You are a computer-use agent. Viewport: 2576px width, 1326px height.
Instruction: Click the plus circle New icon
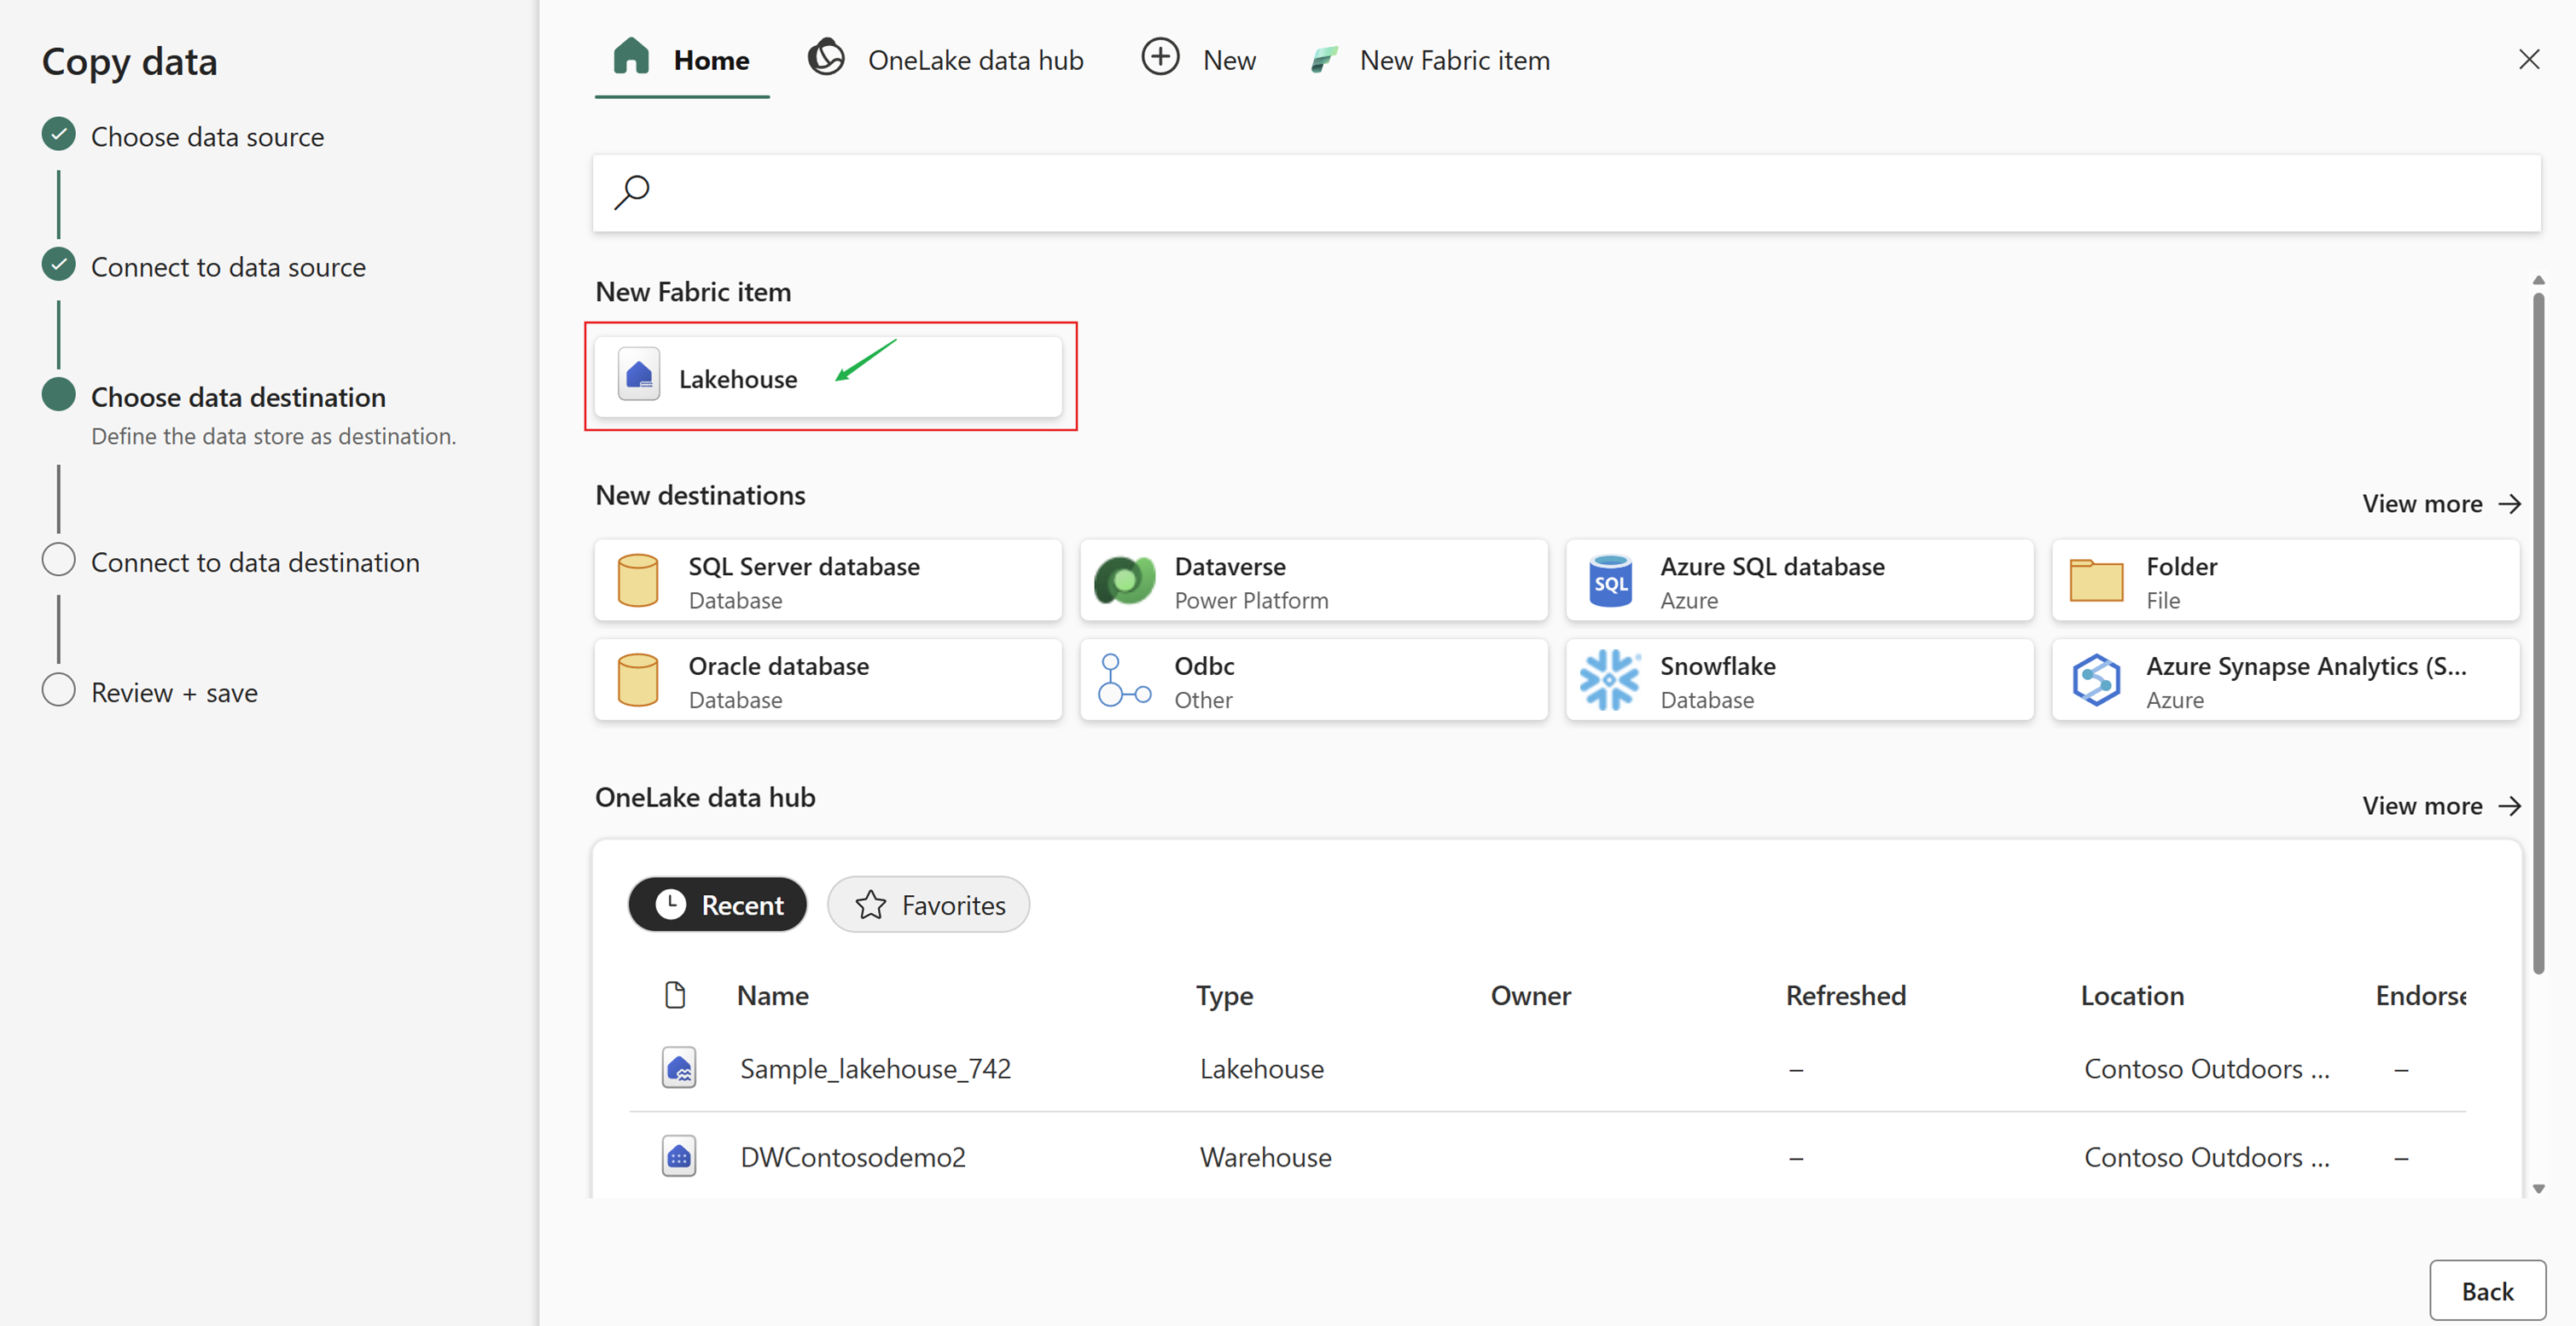1160,57
